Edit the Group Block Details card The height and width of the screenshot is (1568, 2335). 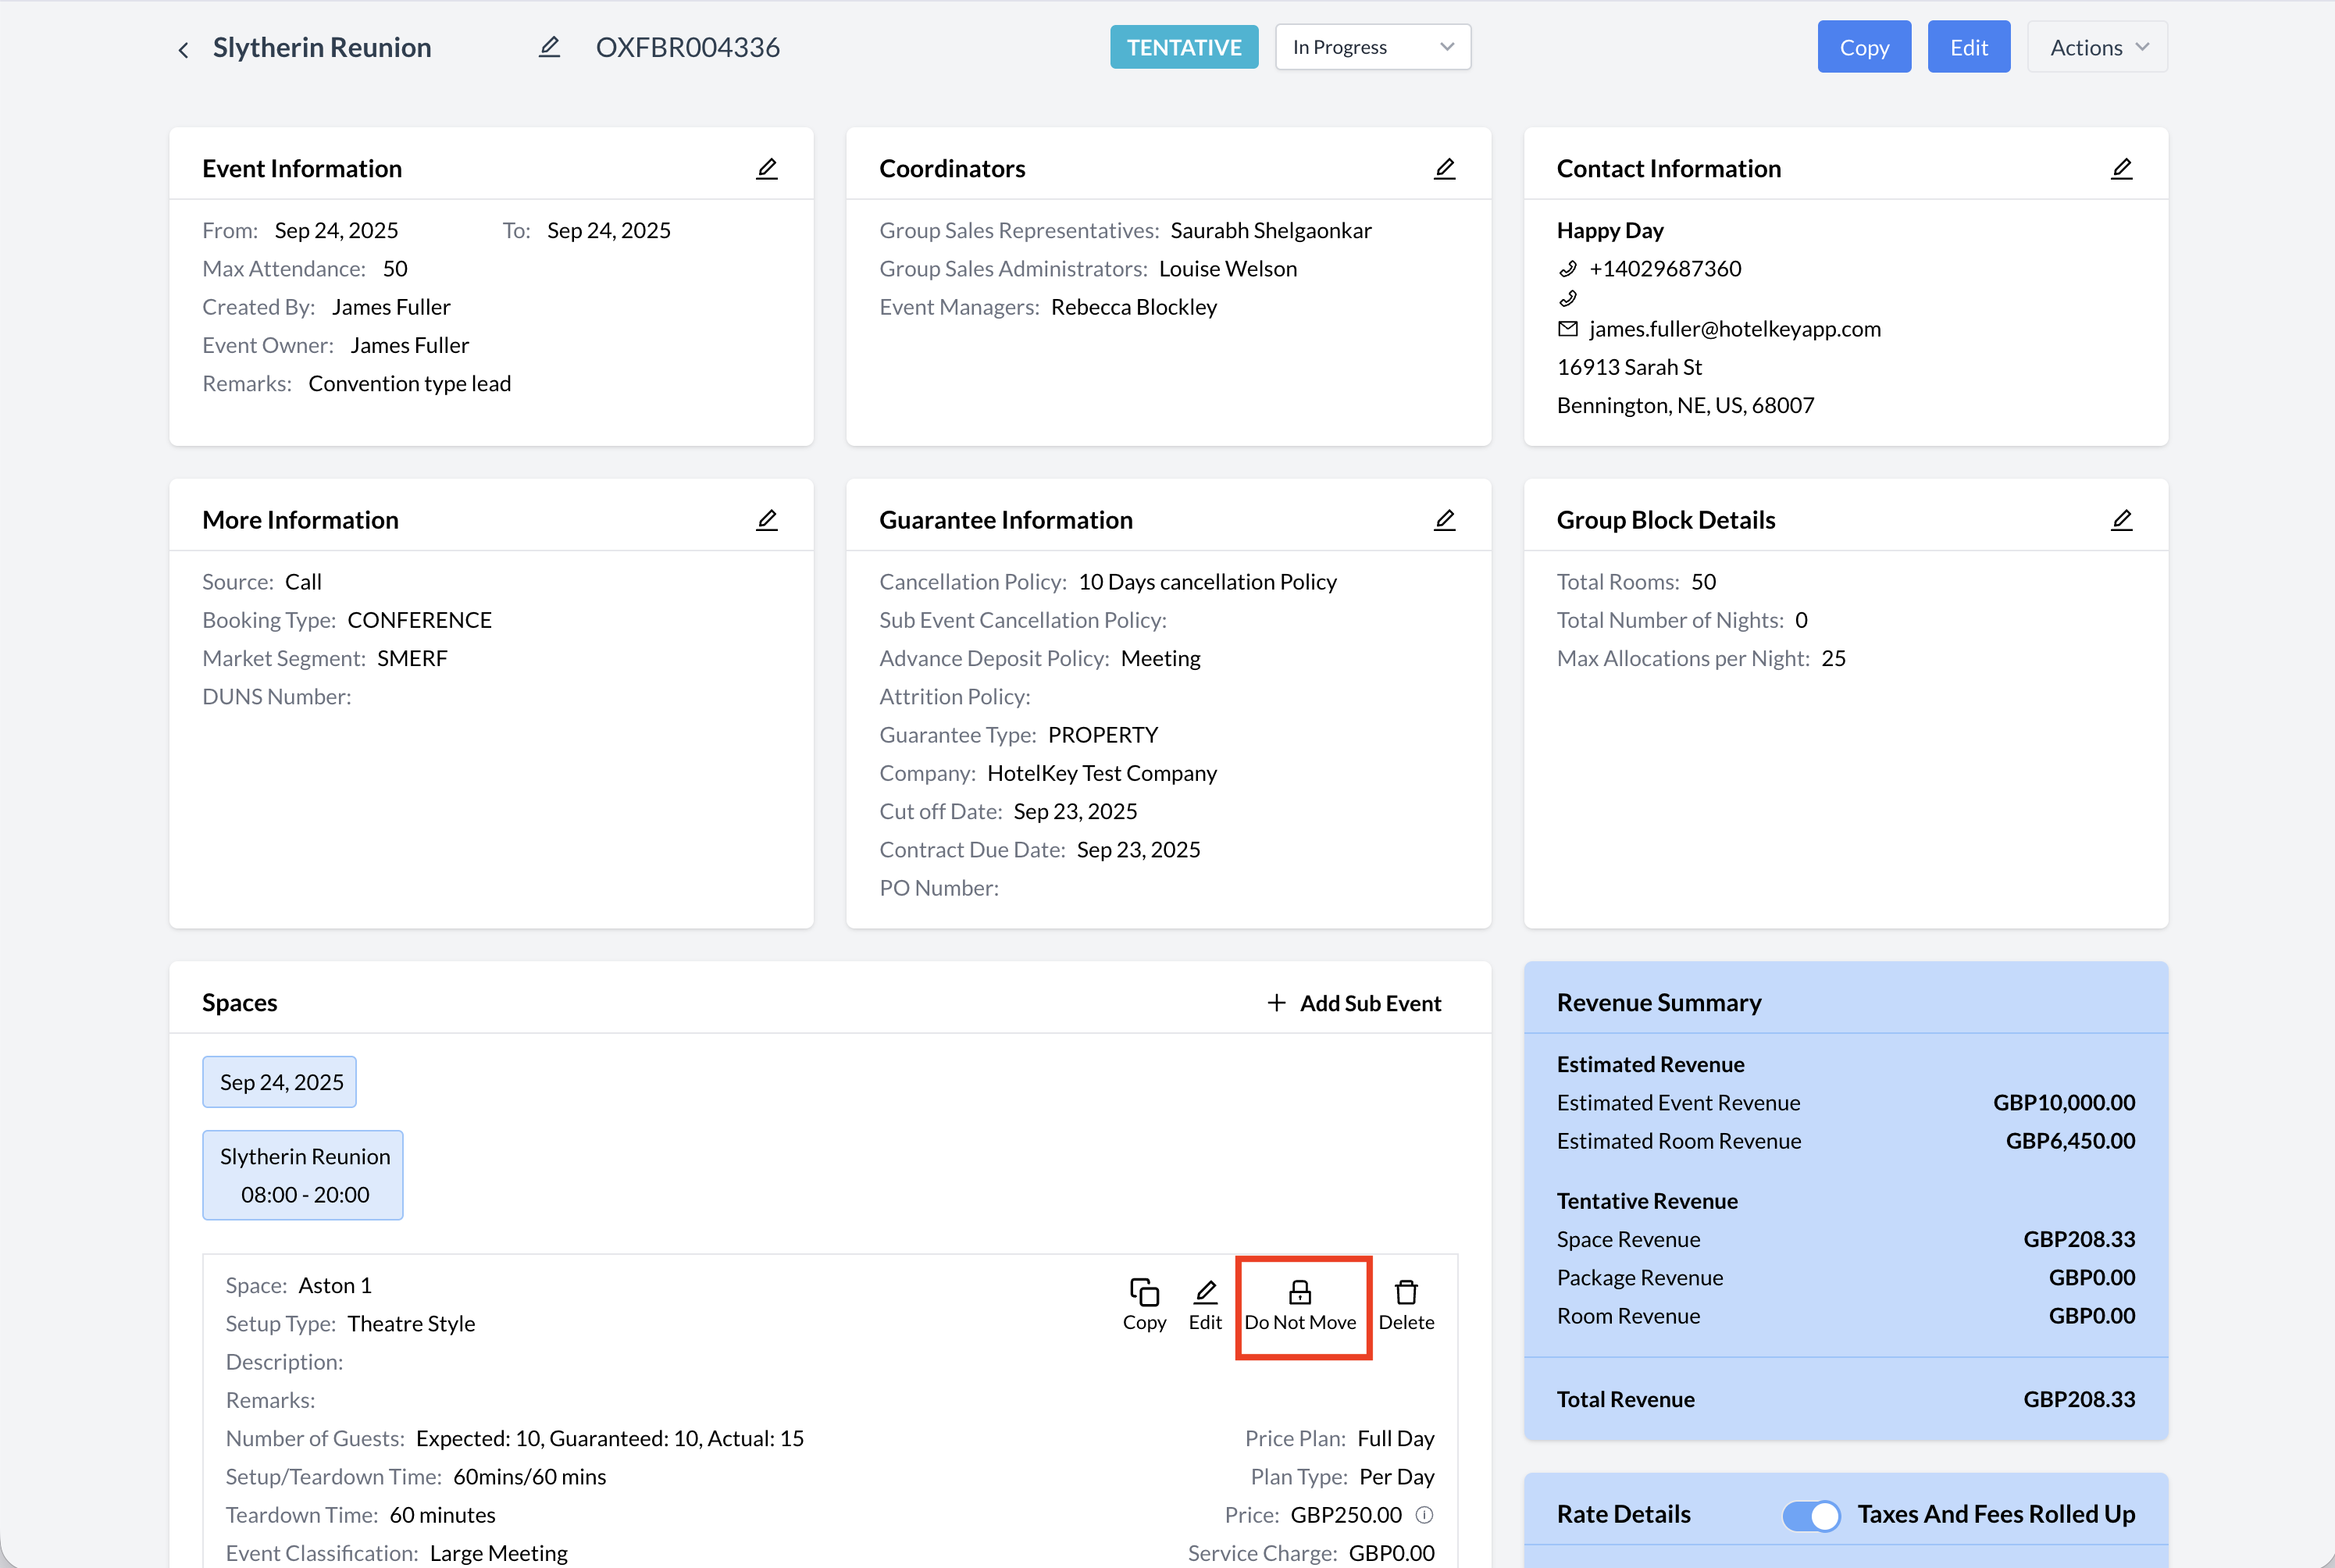[2121, 520]
